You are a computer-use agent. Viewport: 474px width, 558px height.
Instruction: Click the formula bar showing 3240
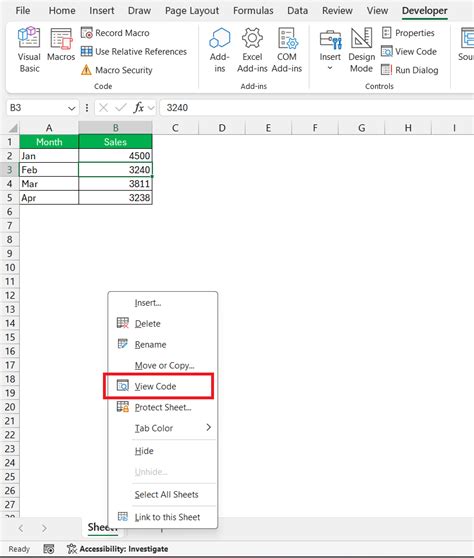pos(317,108)
